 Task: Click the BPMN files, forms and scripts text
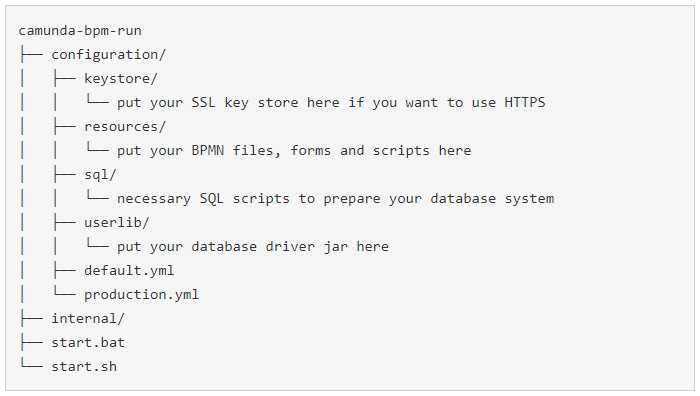[294, 151]
